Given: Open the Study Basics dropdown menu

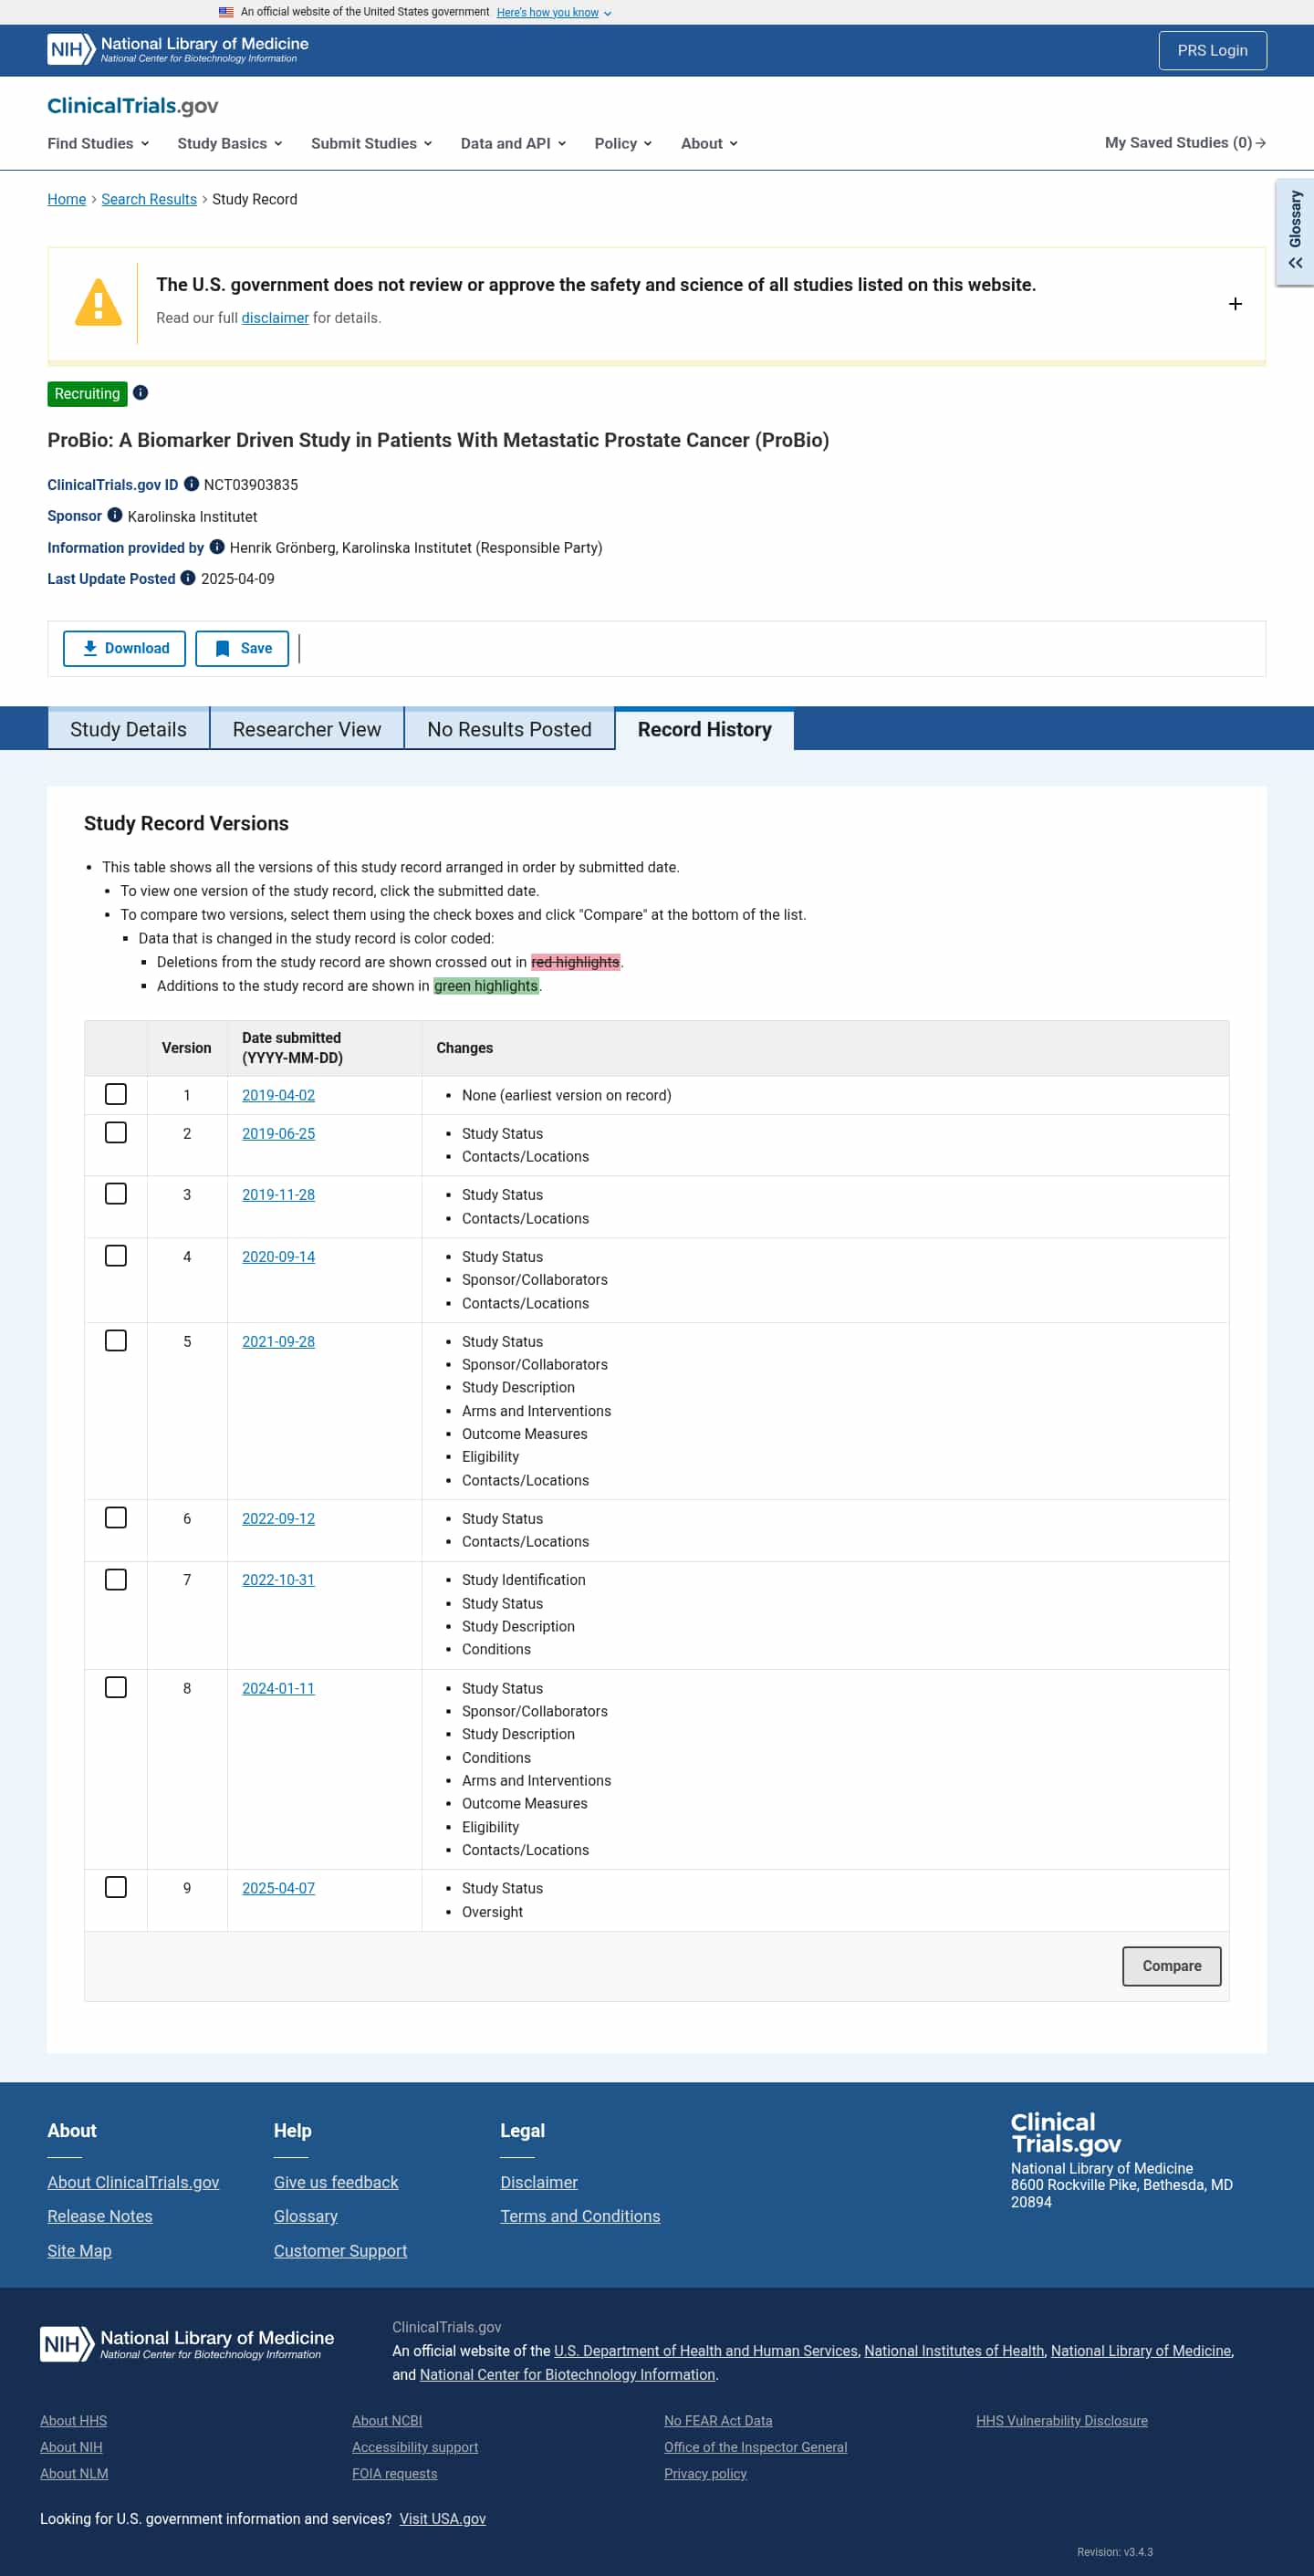Looking at the screenshot, I should click(230, 143).
